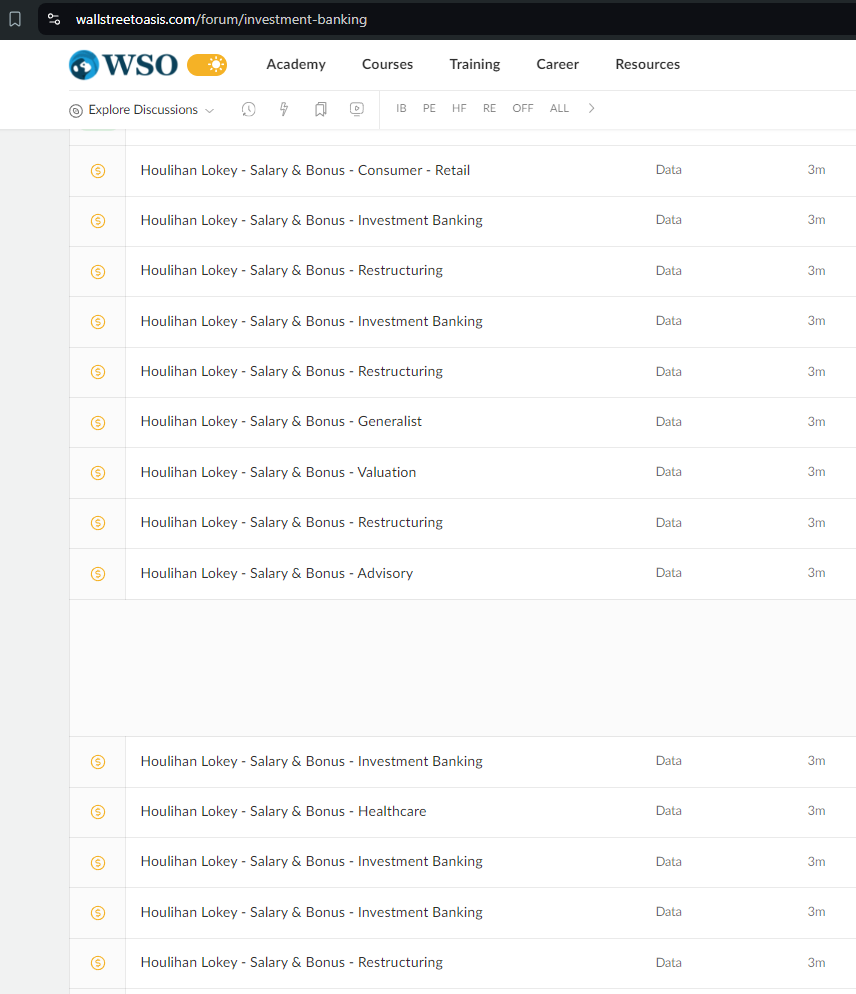Open the Academy menu
Viewport: 856px width, 994px height.
click(296, 65)
